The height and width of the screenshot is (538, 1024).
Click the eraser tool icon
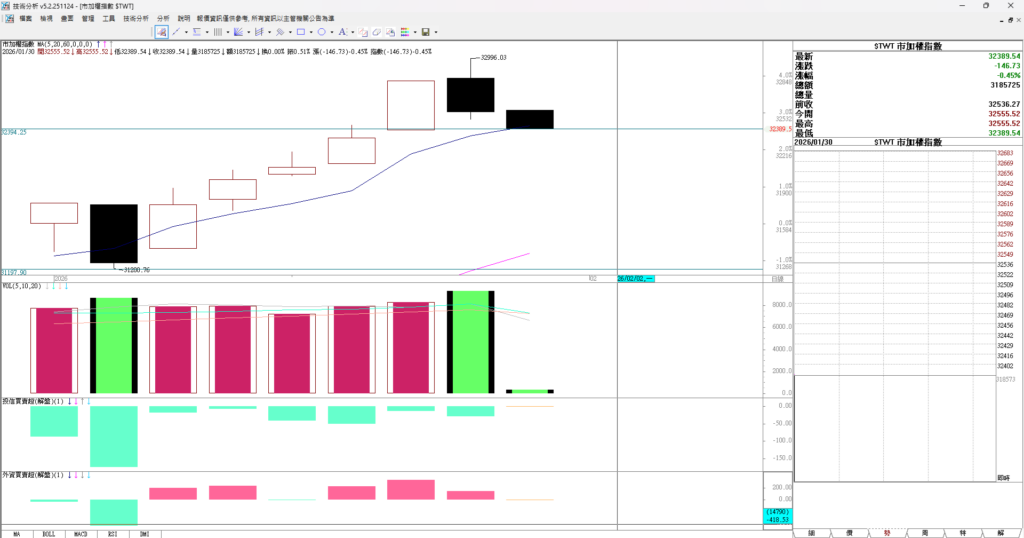coord(376,32)
